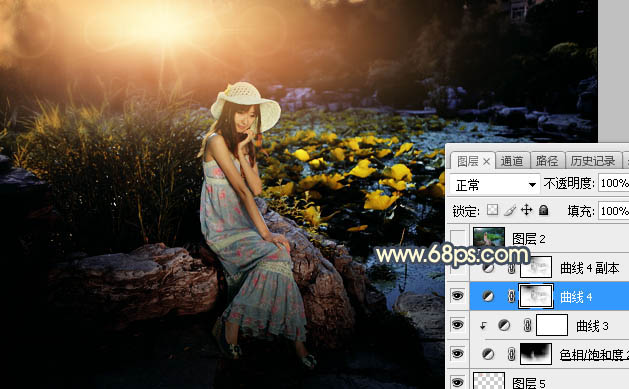Screen dimensions: 629x389
Task: Open the 正常 blend mode dropdown
Action: point(495,185)
